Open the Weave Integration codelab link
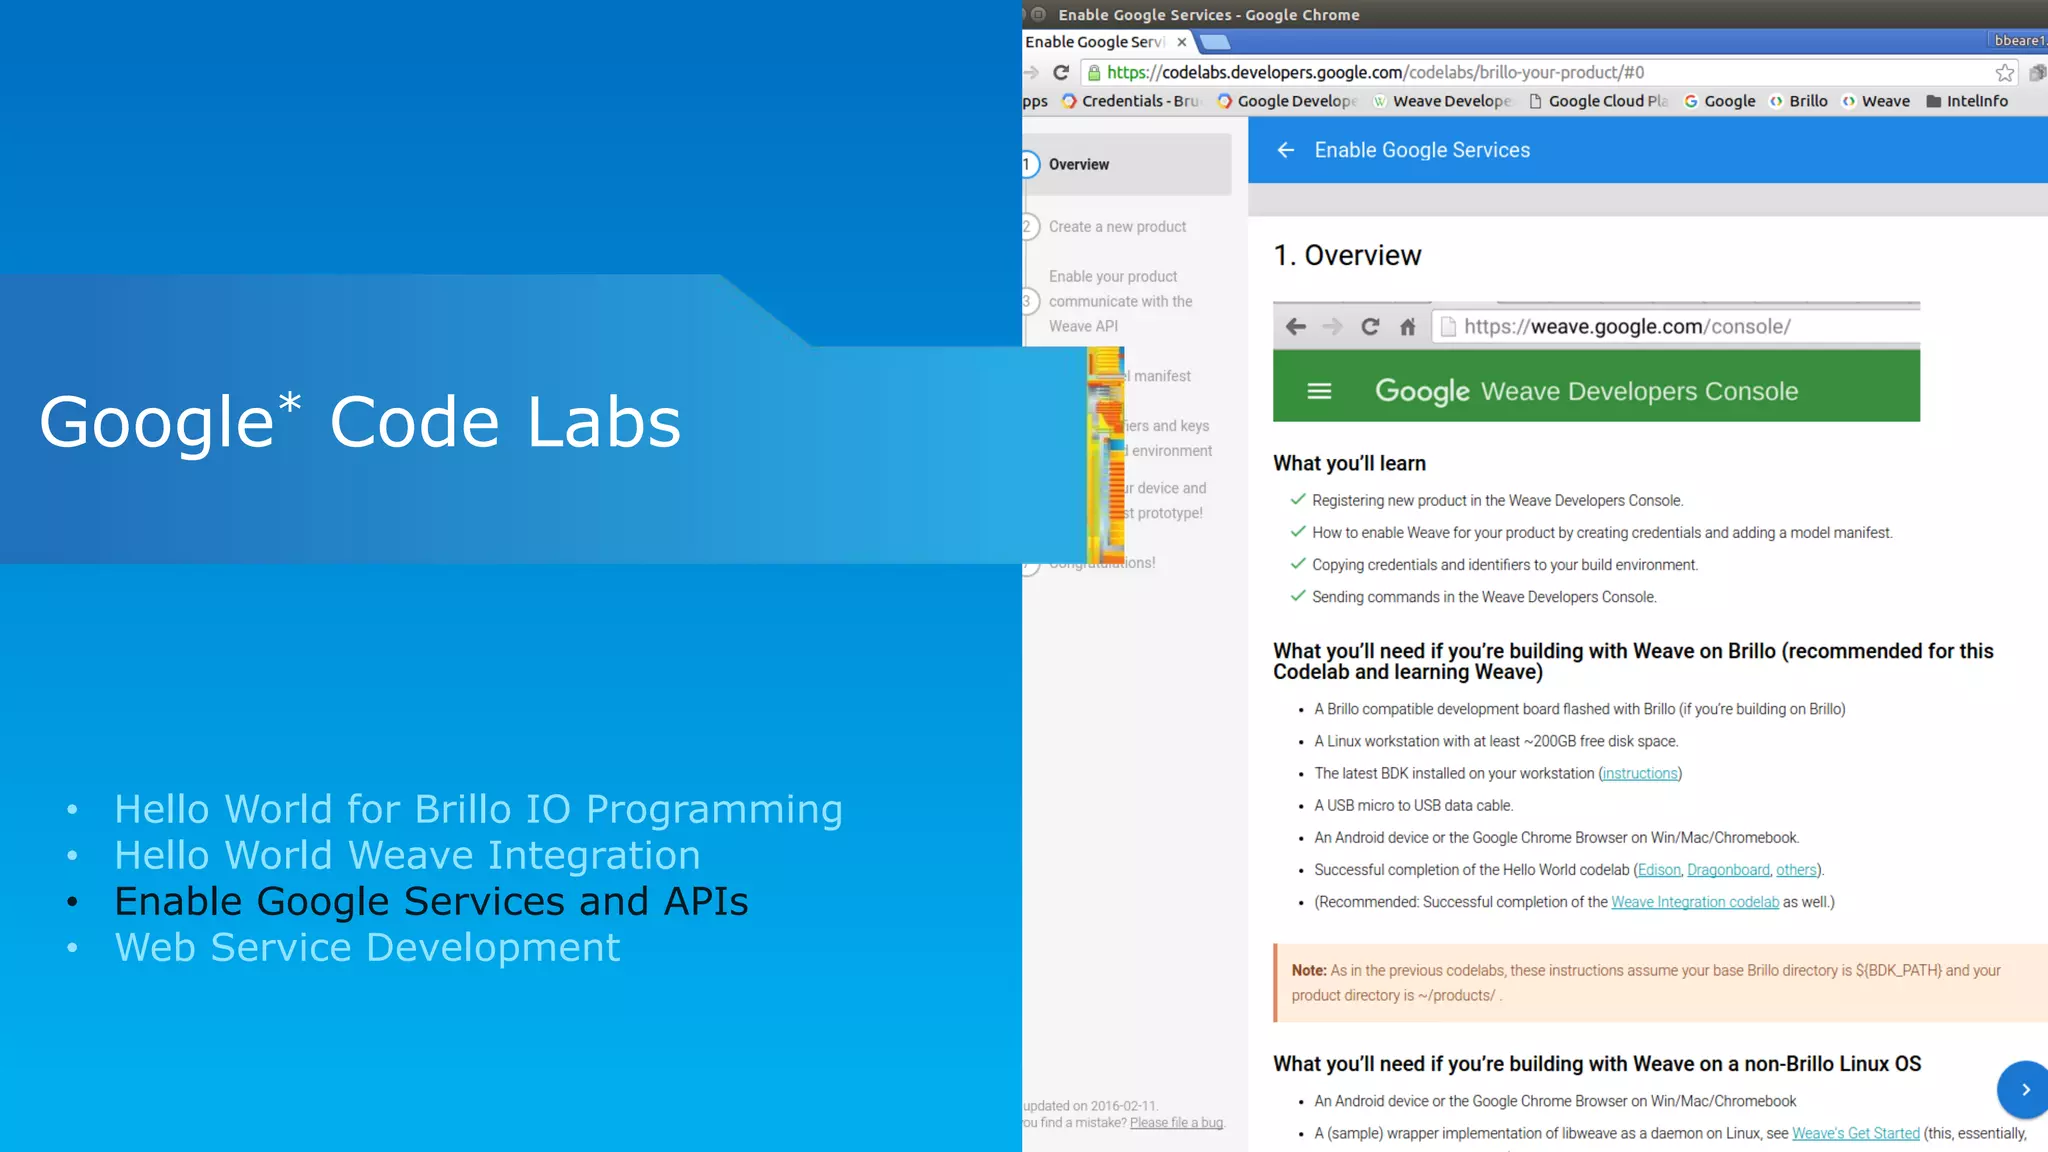 pos(1695,902)
